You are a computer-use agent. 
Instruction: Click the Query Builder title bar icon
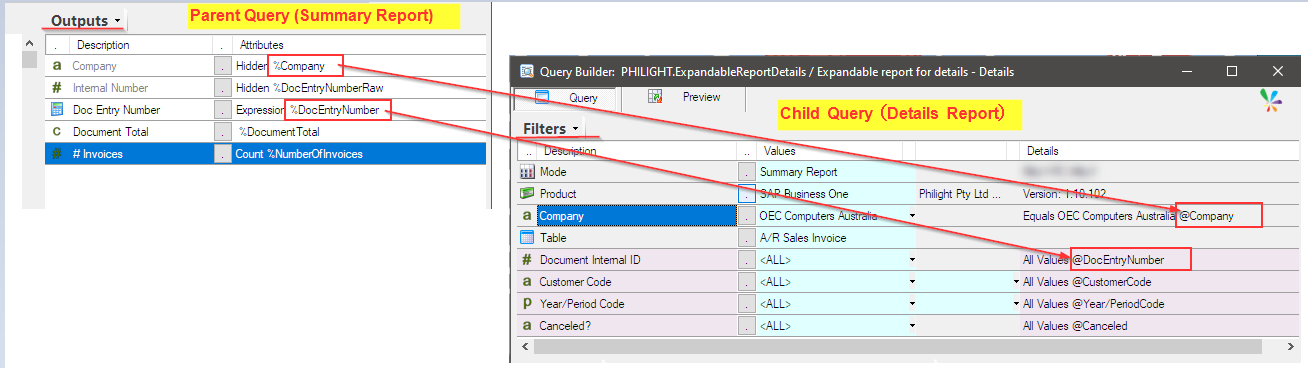point(526,71)
